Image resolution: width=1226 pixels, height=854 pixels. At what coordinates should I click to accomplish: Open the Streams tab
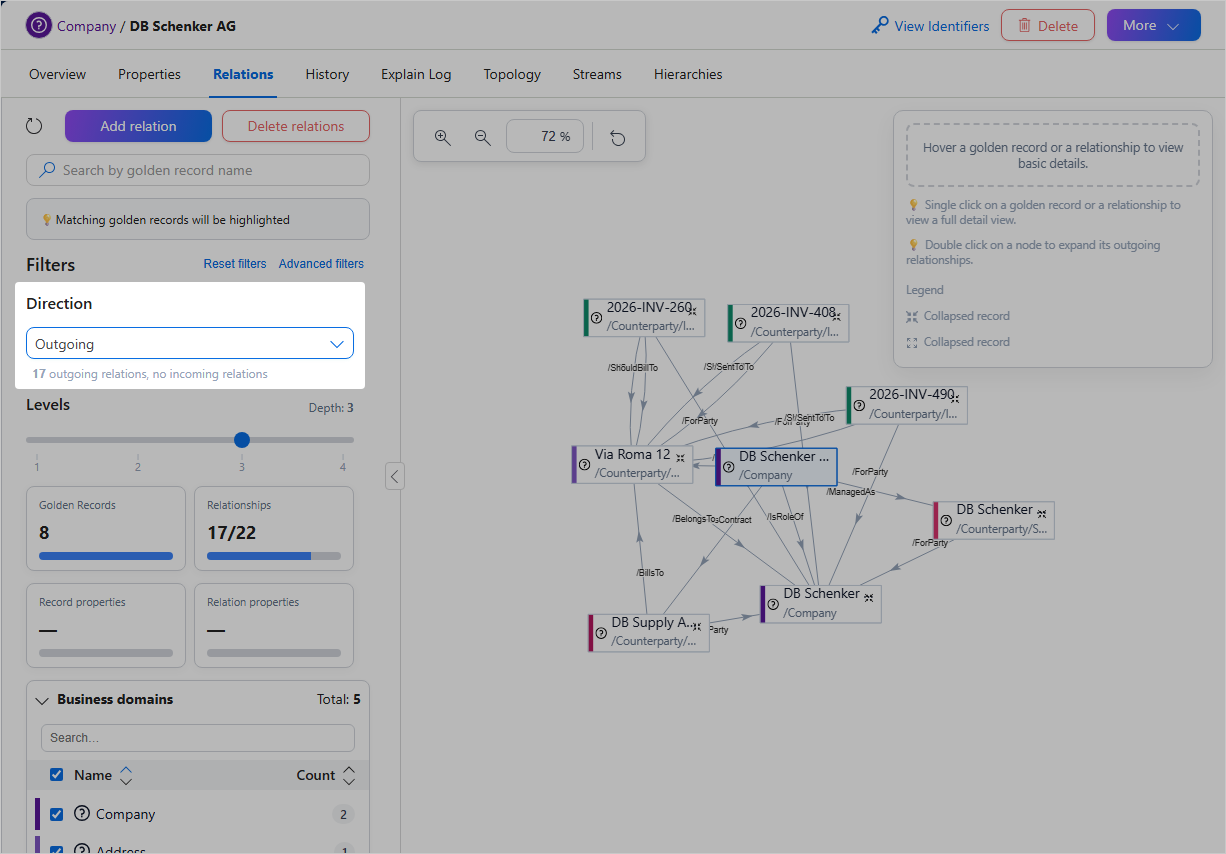pyautogui.click(x=597, y=74)
